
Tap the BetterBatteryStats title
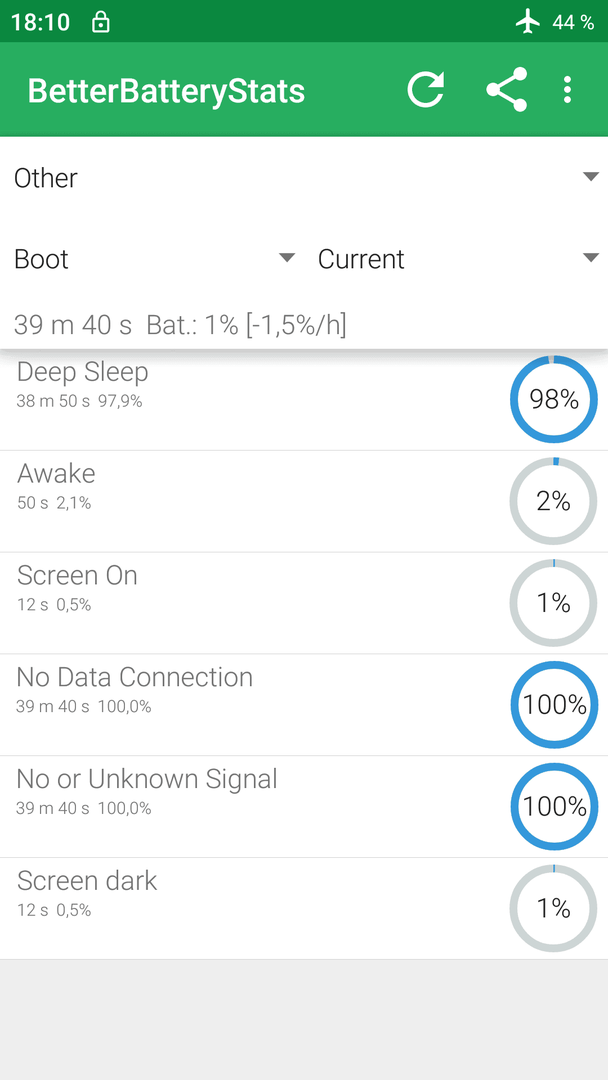pos(166,91)
